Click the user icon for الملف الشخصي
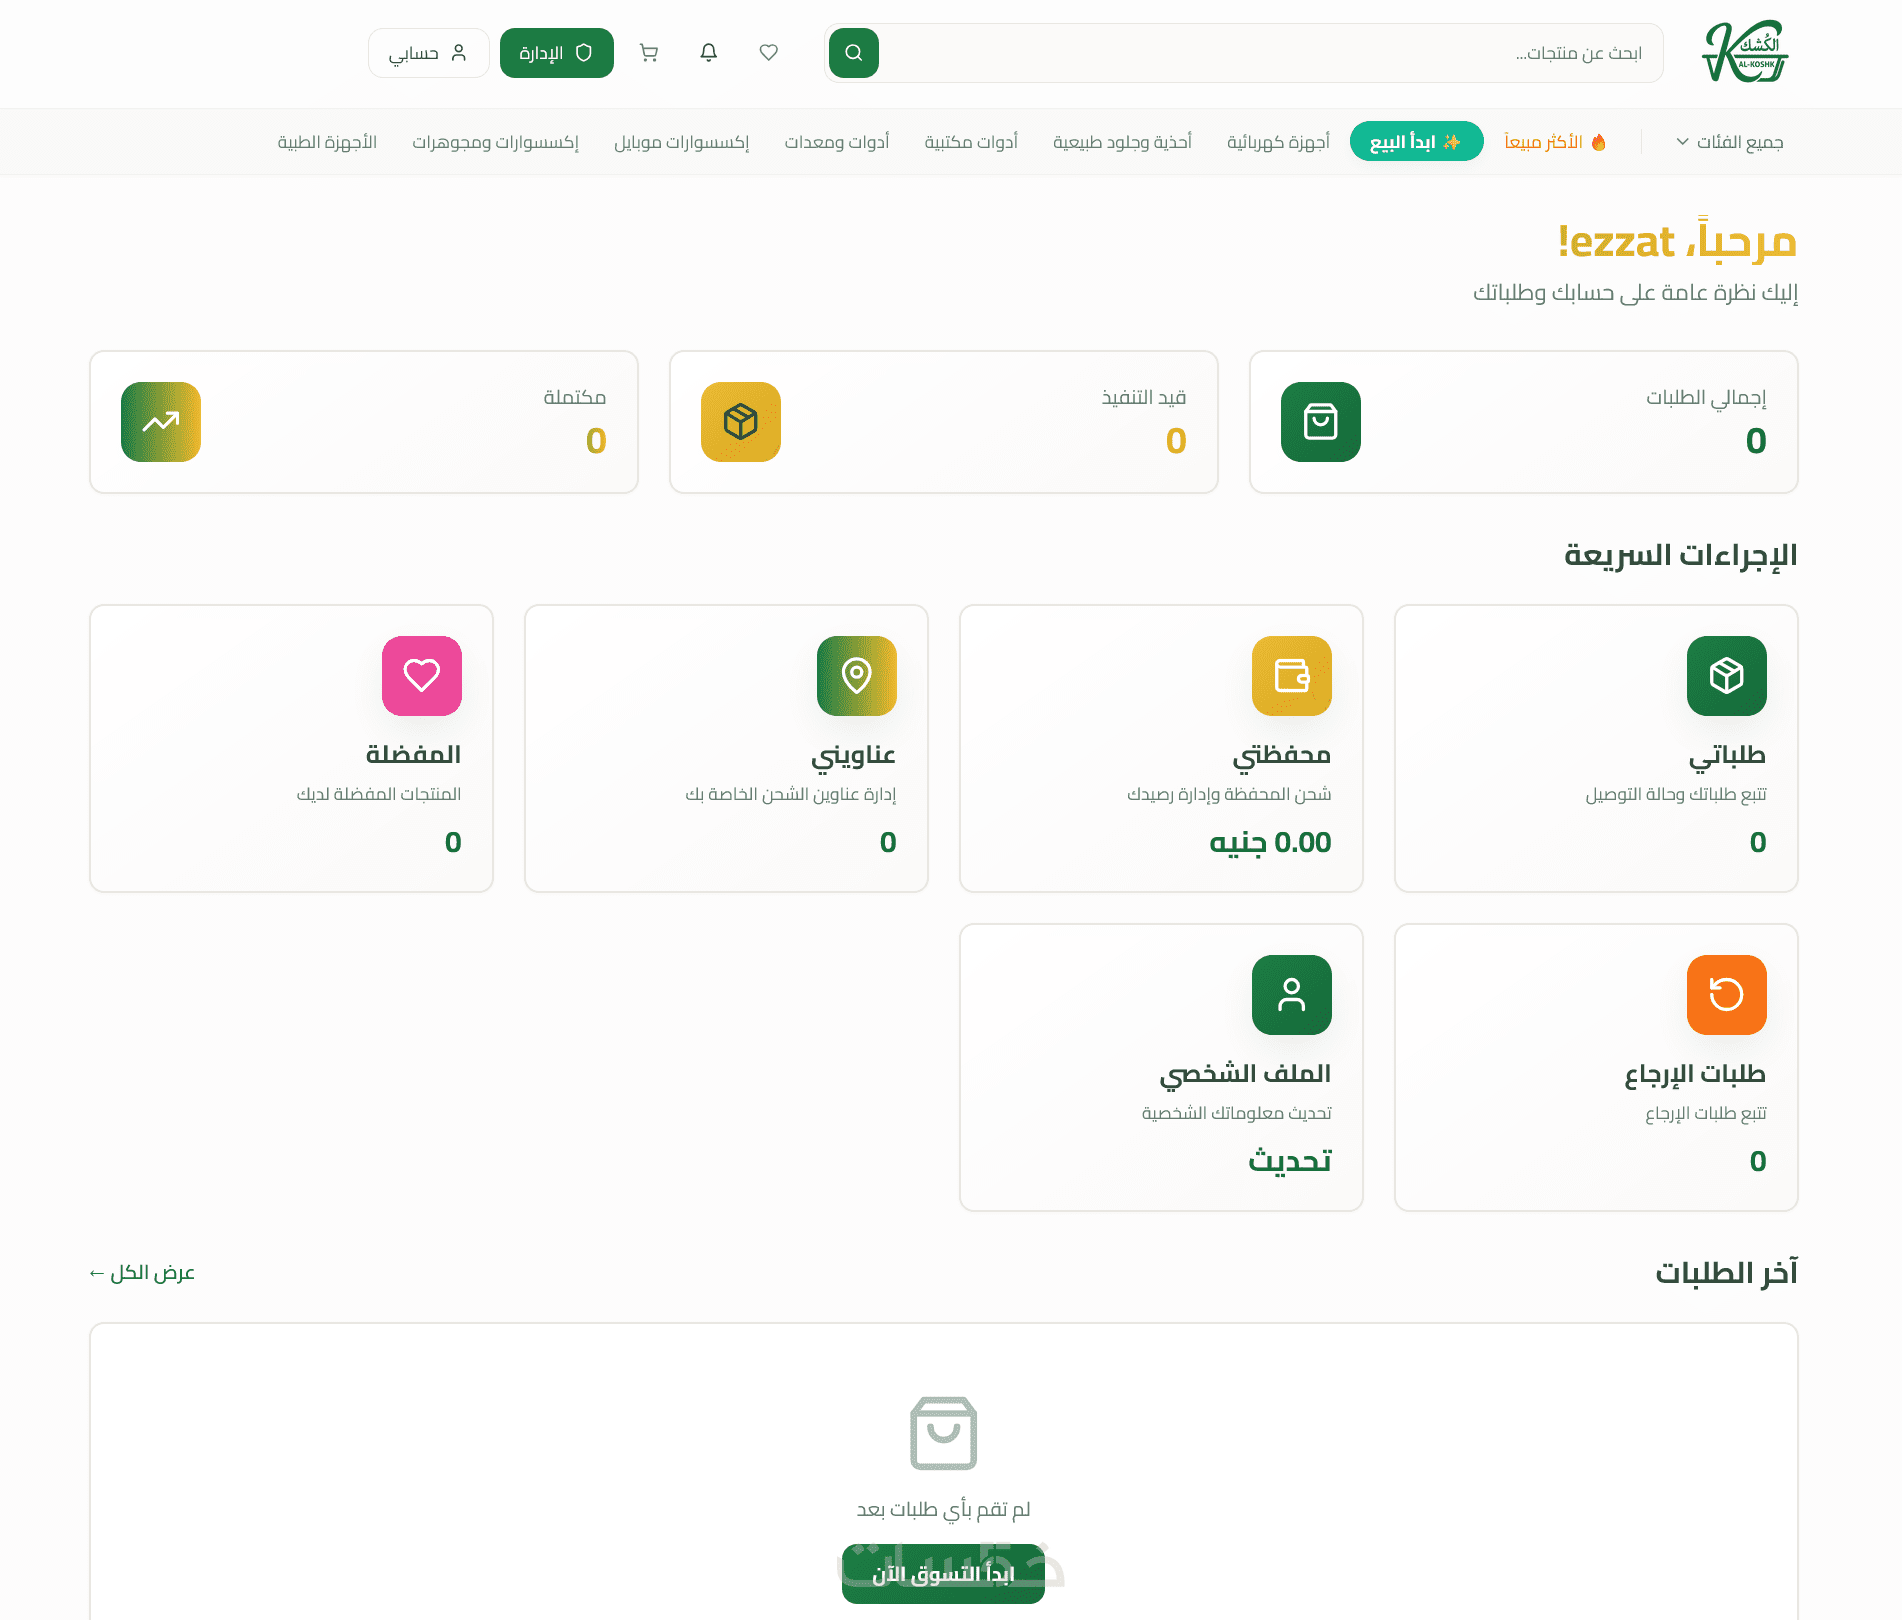Image resolution: width=1902 pixels, height=1620 pixels. click(x=1292, y=995)
